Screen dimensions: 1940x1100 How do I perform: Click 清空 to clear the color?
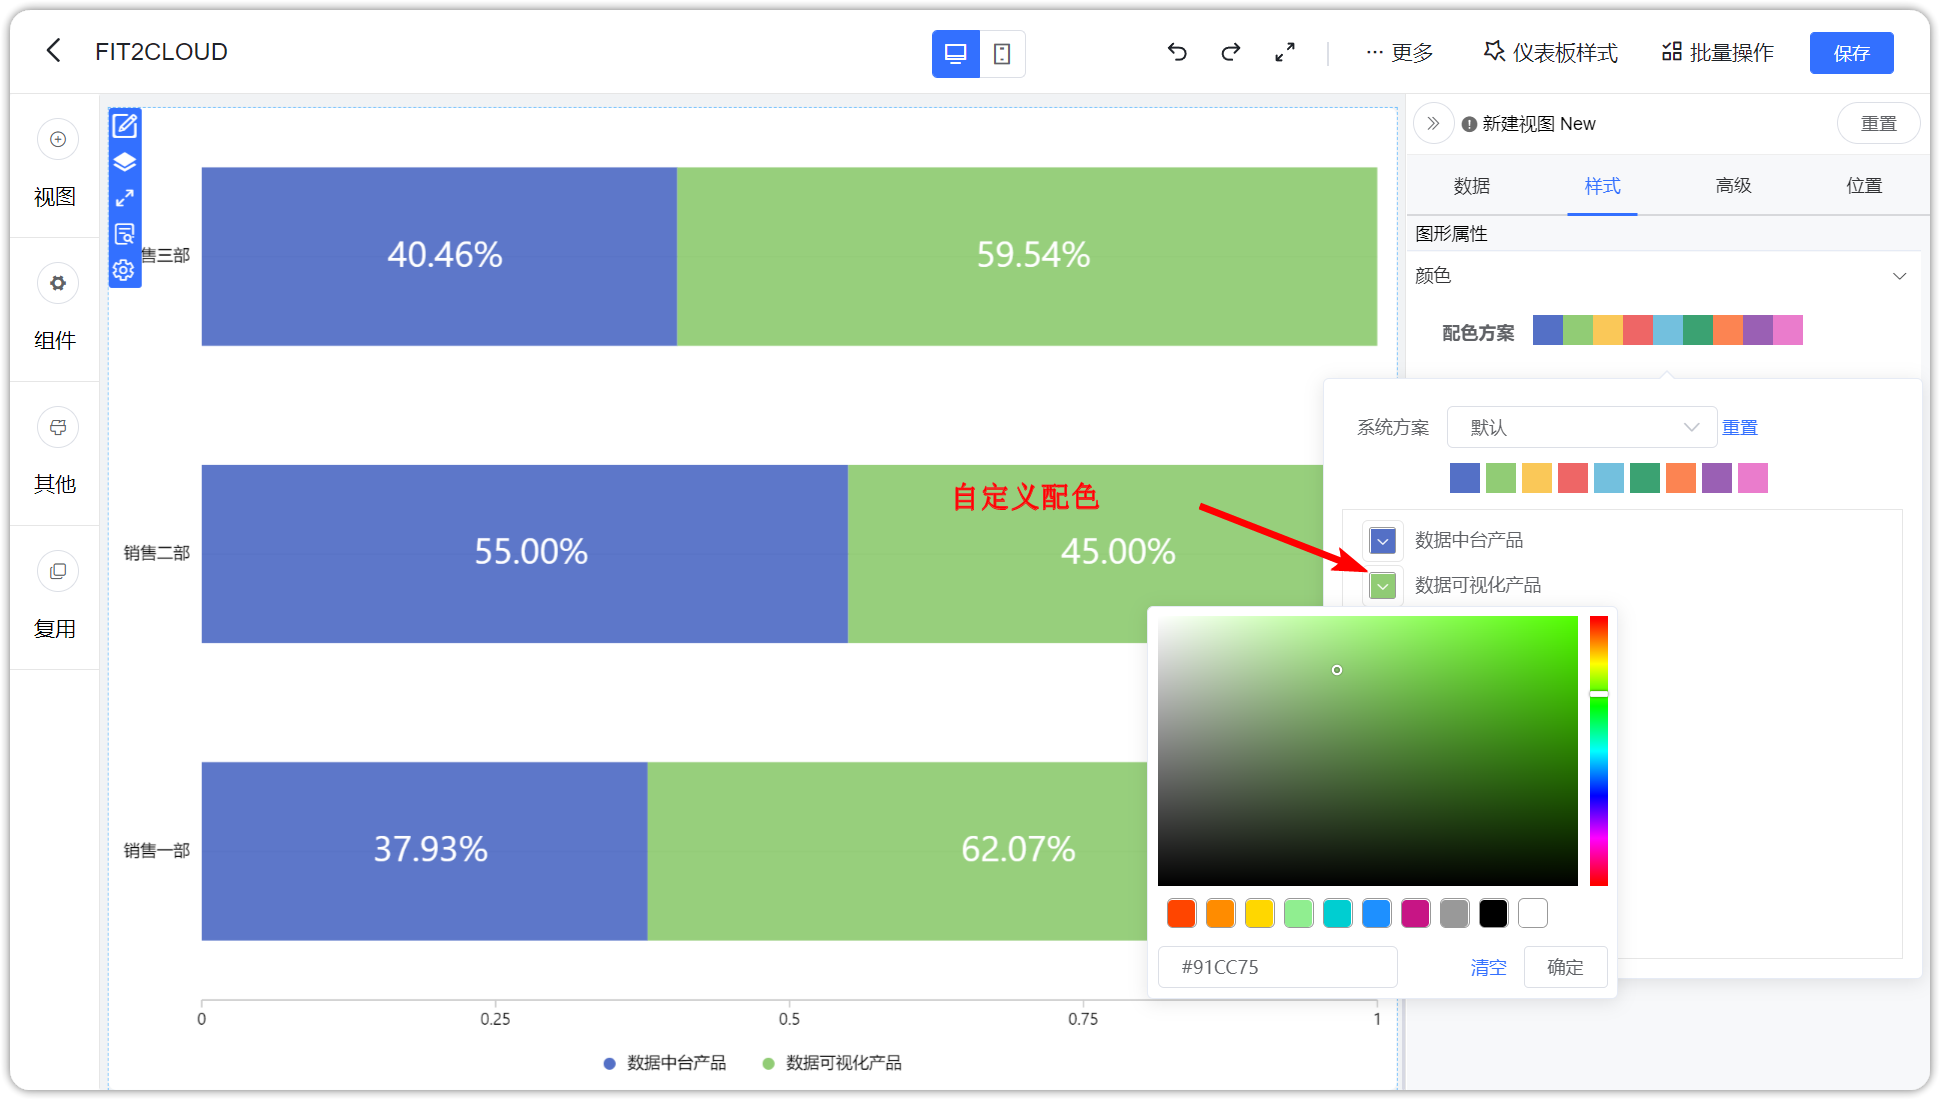click(1488, 967)
